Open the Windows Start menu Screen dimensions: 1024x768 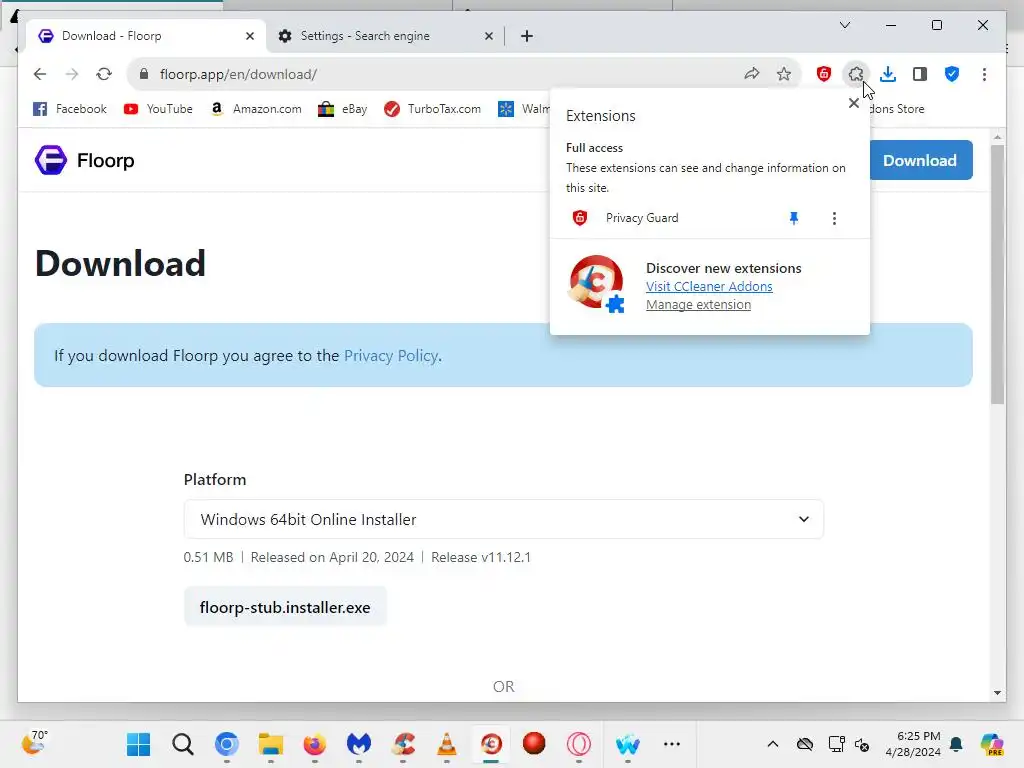[x=138, y=743]
